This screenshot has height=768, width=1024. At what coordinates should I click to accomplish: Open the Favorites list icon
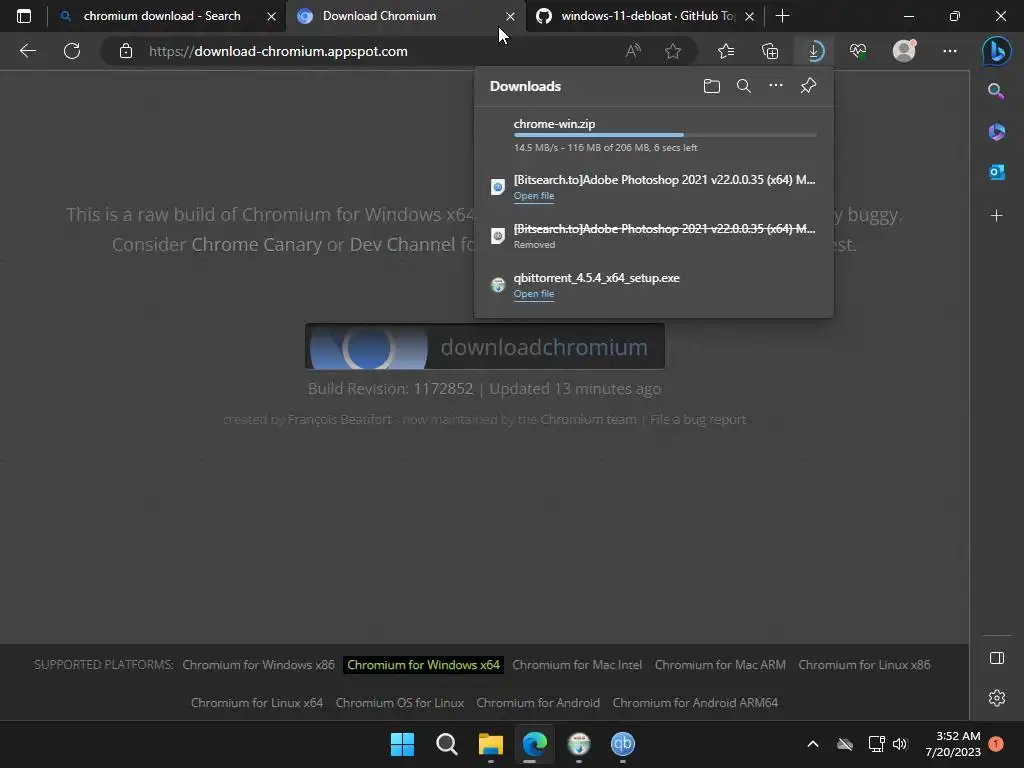point(726,51)
